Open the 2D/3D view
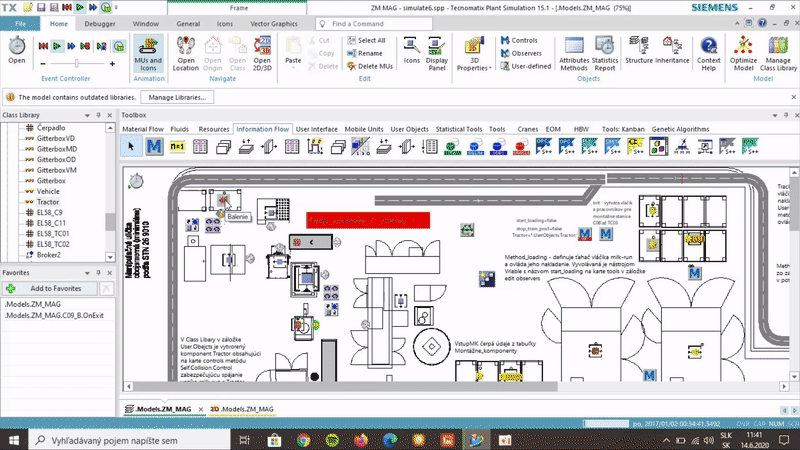This screenshot has width=800, height=450. click(x=262, y=54)
